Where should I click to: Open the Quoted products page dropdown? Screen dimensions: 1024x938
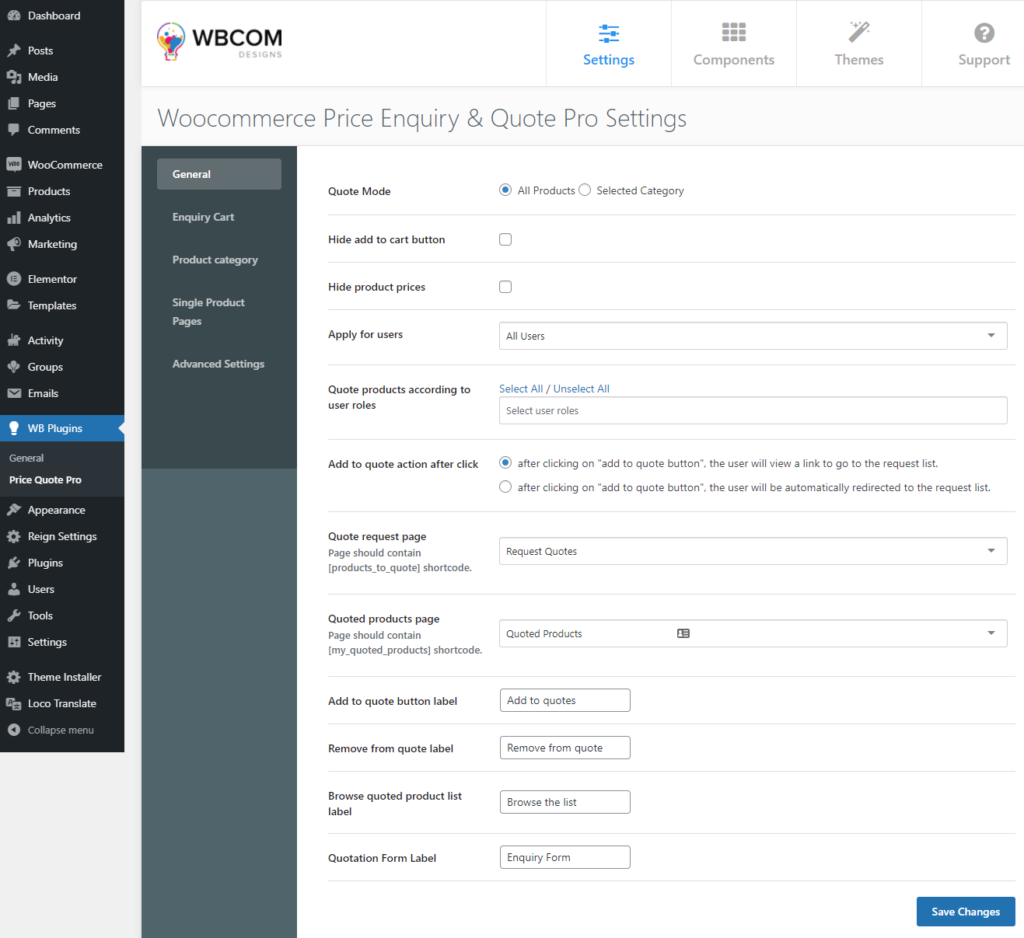tap(753, 634)
